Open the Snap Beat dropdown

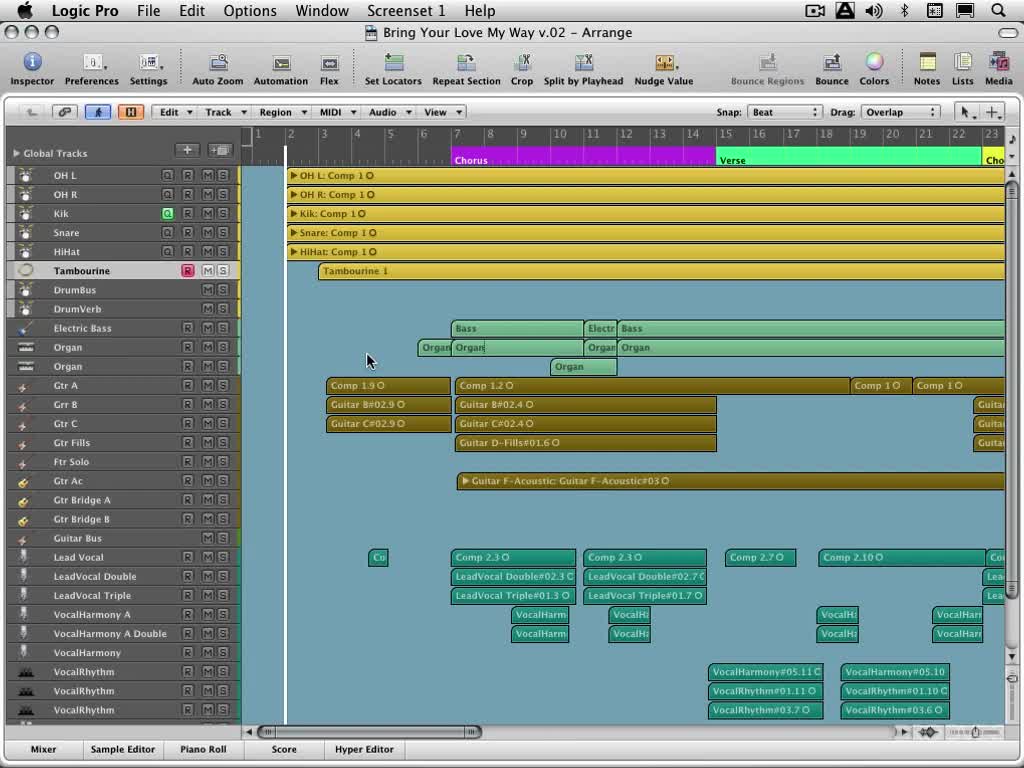[784, 112]
